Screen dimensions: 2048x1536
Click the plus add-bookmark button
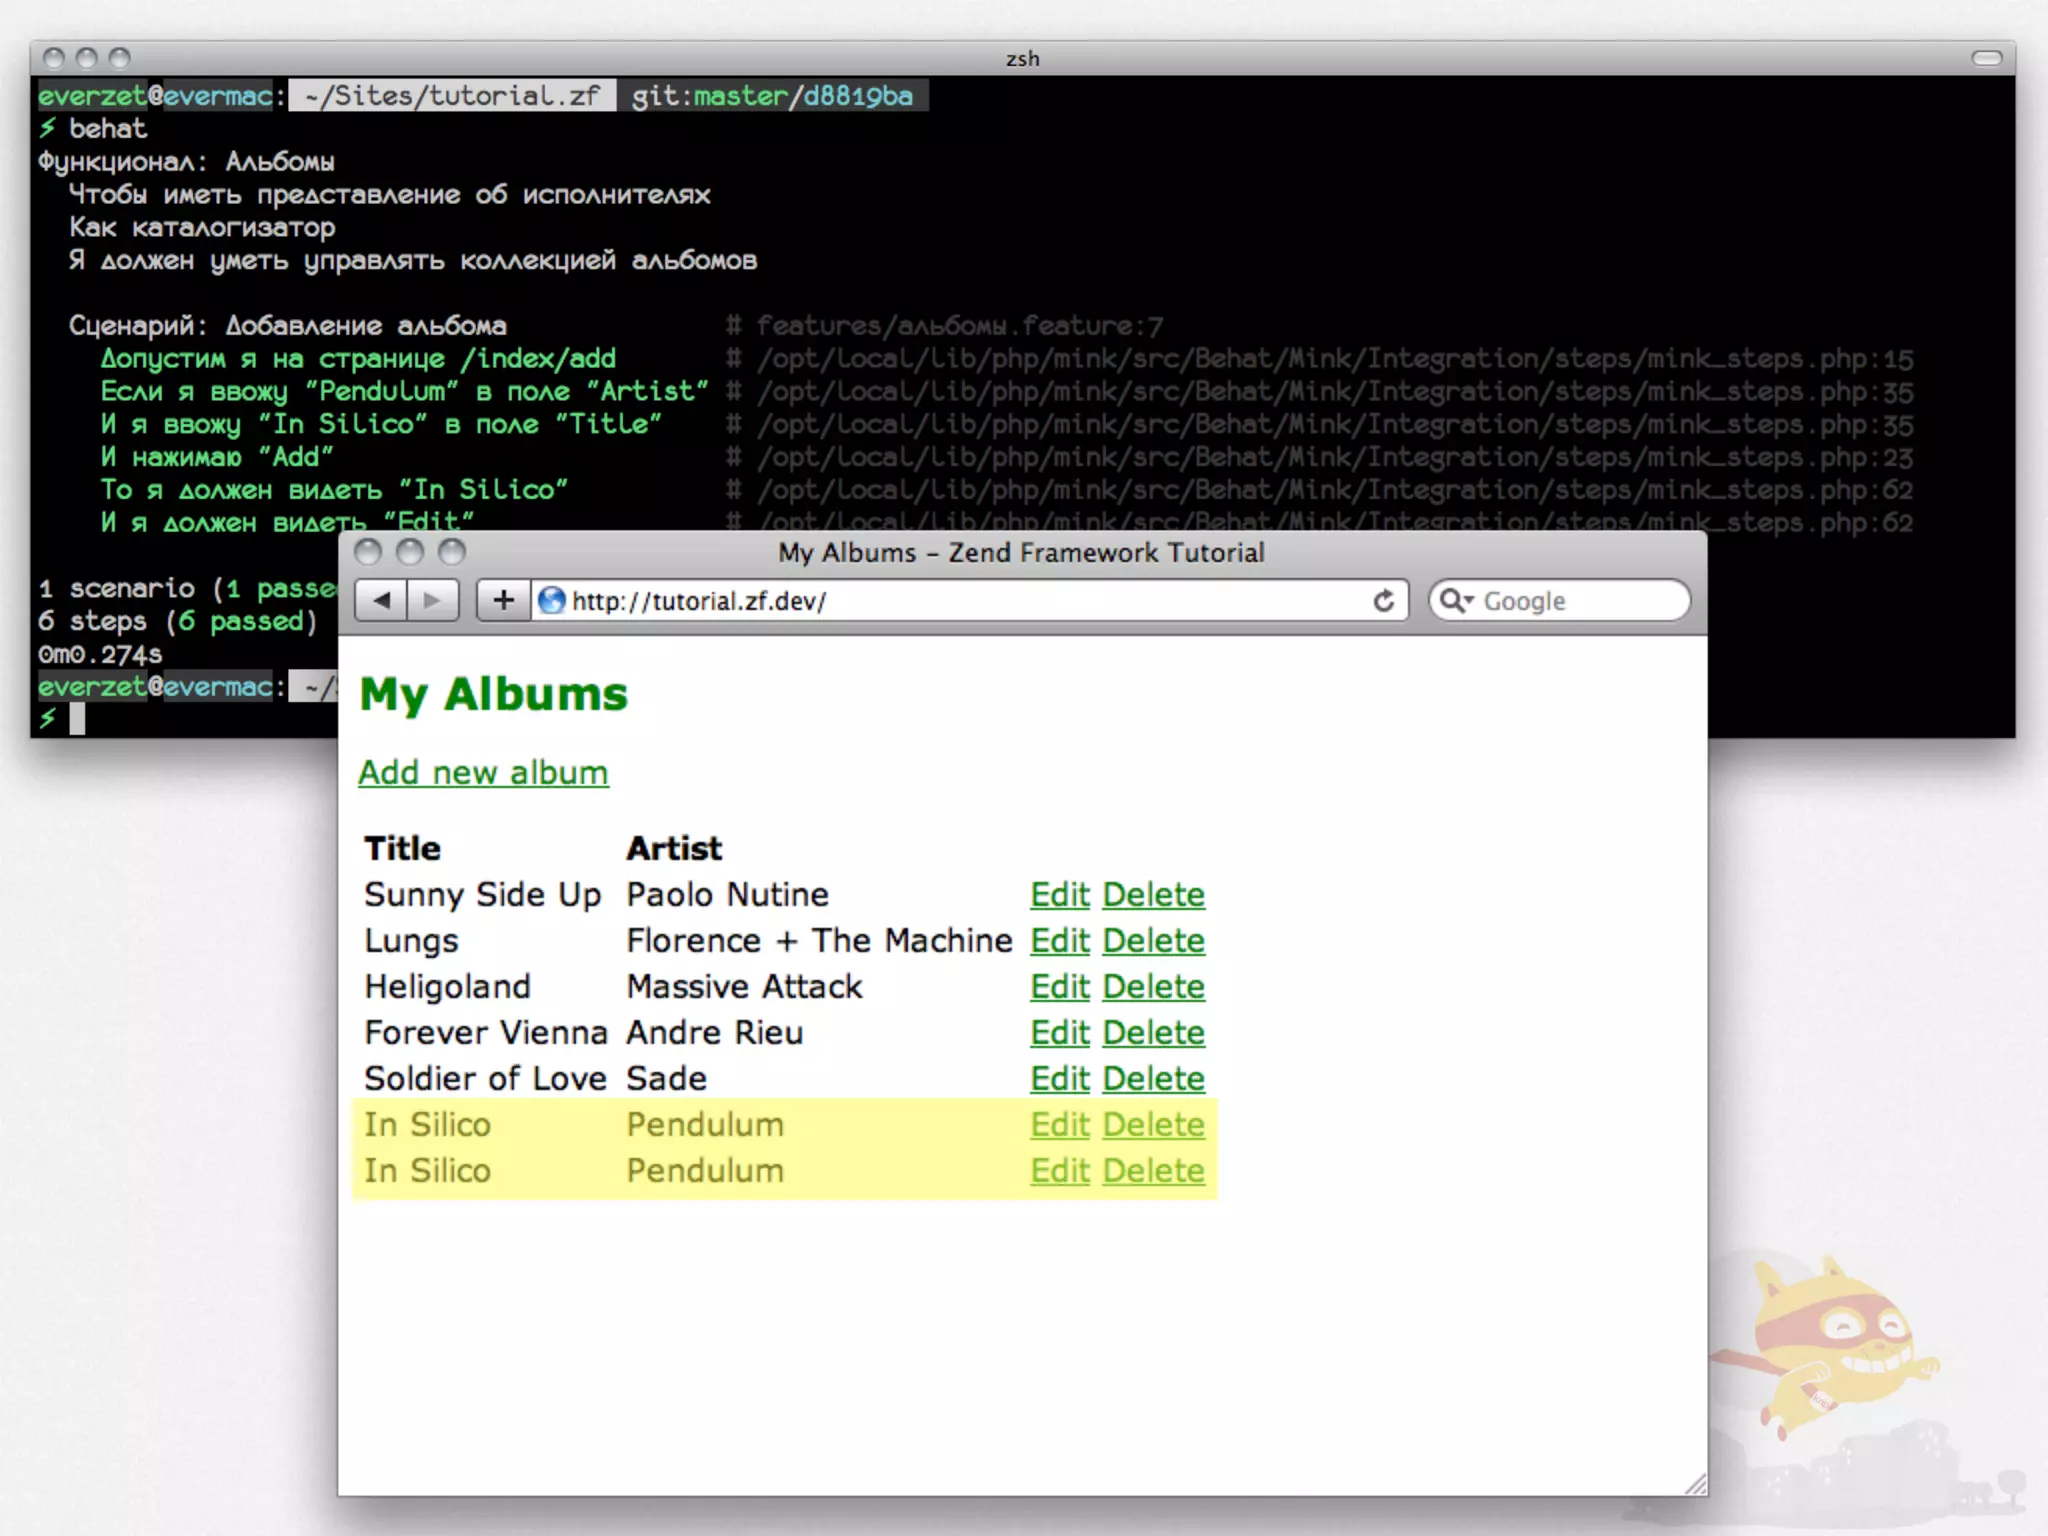point(503,600)
